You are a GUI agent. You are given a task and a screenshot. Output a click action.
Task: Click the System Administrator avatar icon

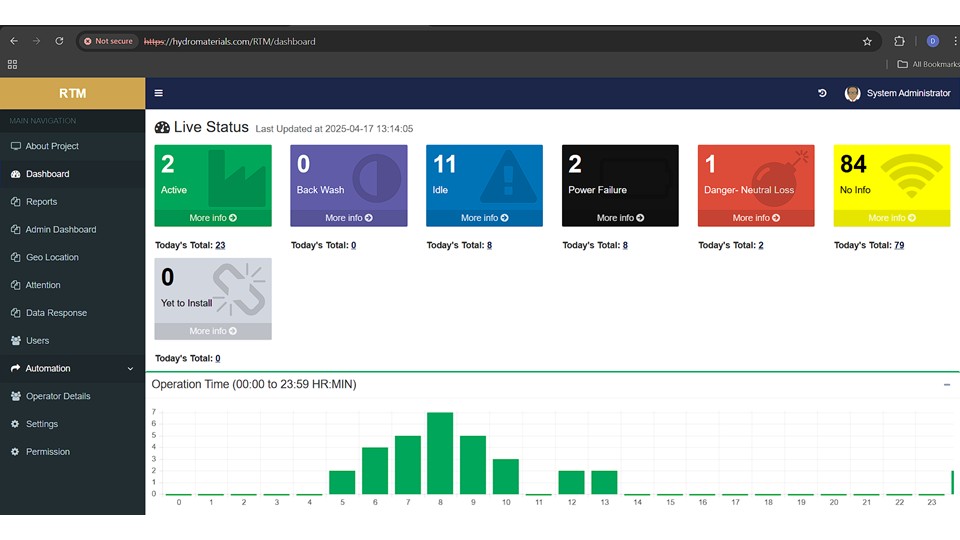852,93
